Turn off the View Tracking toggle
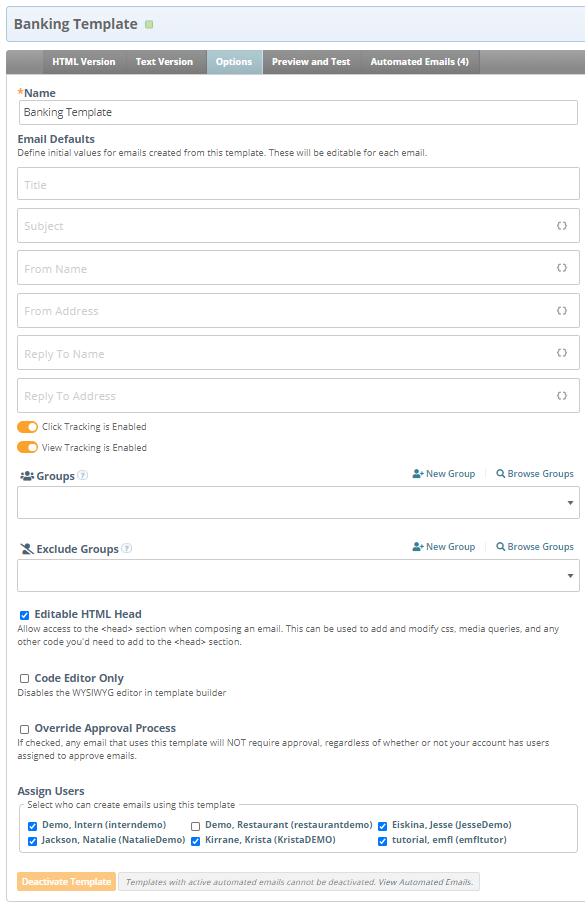The width and height of the screenshot is (585, 906). coord(27,448)
